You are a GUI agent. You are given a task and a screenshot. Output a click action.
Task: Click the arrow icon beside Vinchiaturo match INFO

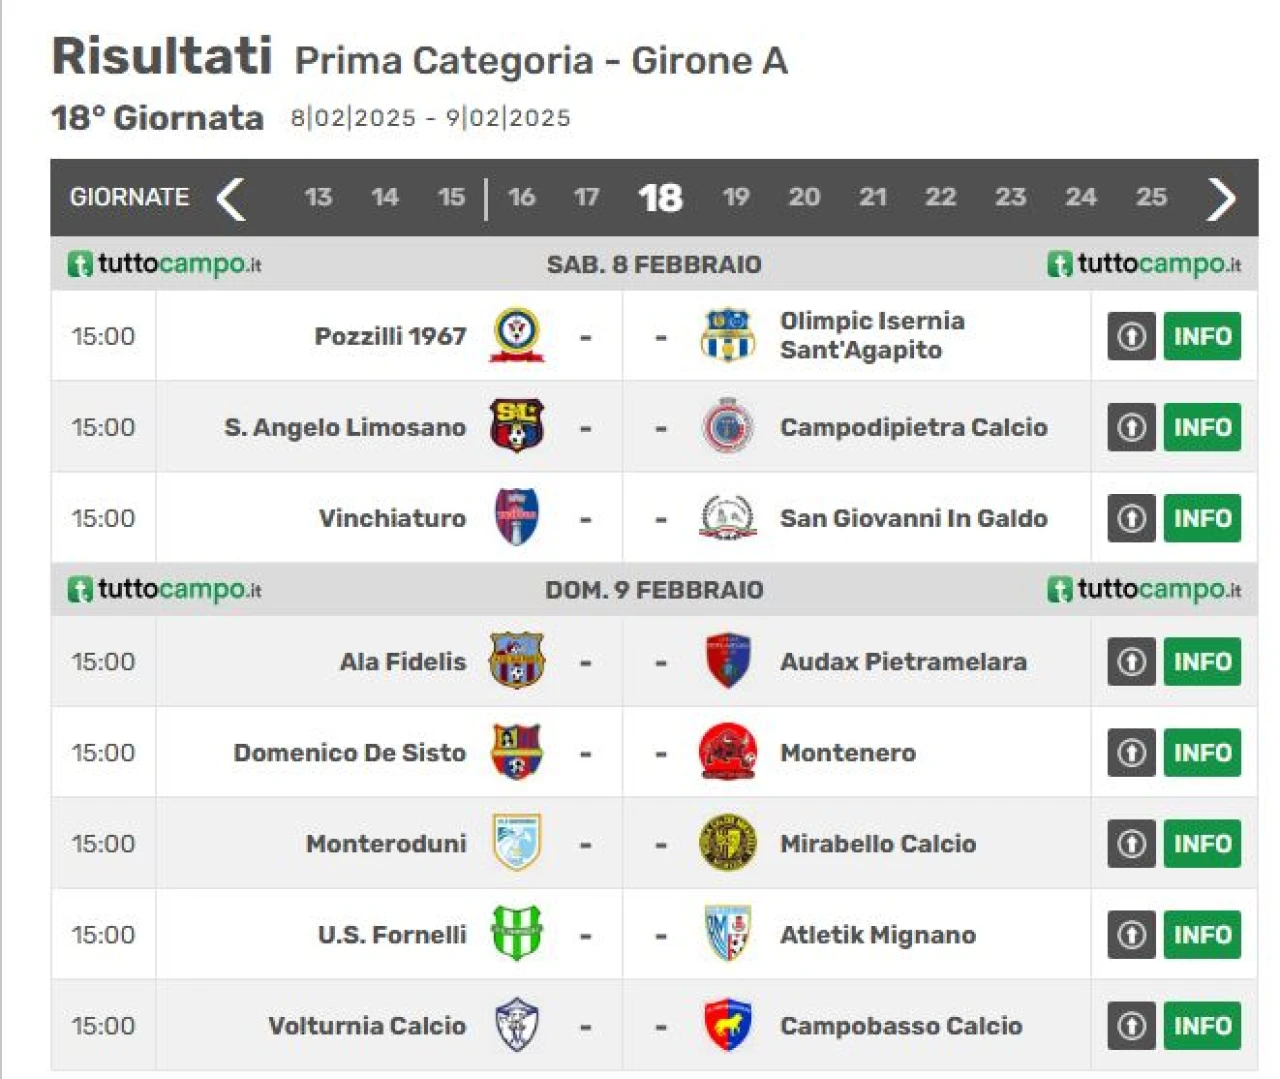[1131, 518]
